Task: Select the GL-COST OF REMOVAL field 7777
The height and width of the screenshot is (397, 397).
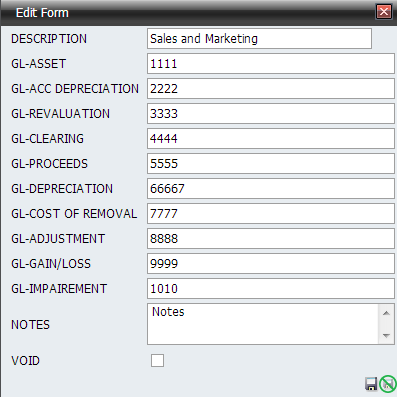Action: click(271, 214)
